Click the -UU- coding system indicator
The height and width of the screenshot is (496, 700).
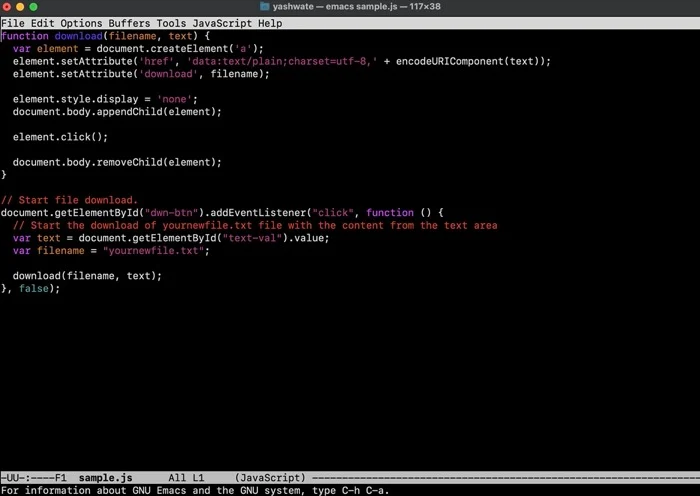[14, 478]
